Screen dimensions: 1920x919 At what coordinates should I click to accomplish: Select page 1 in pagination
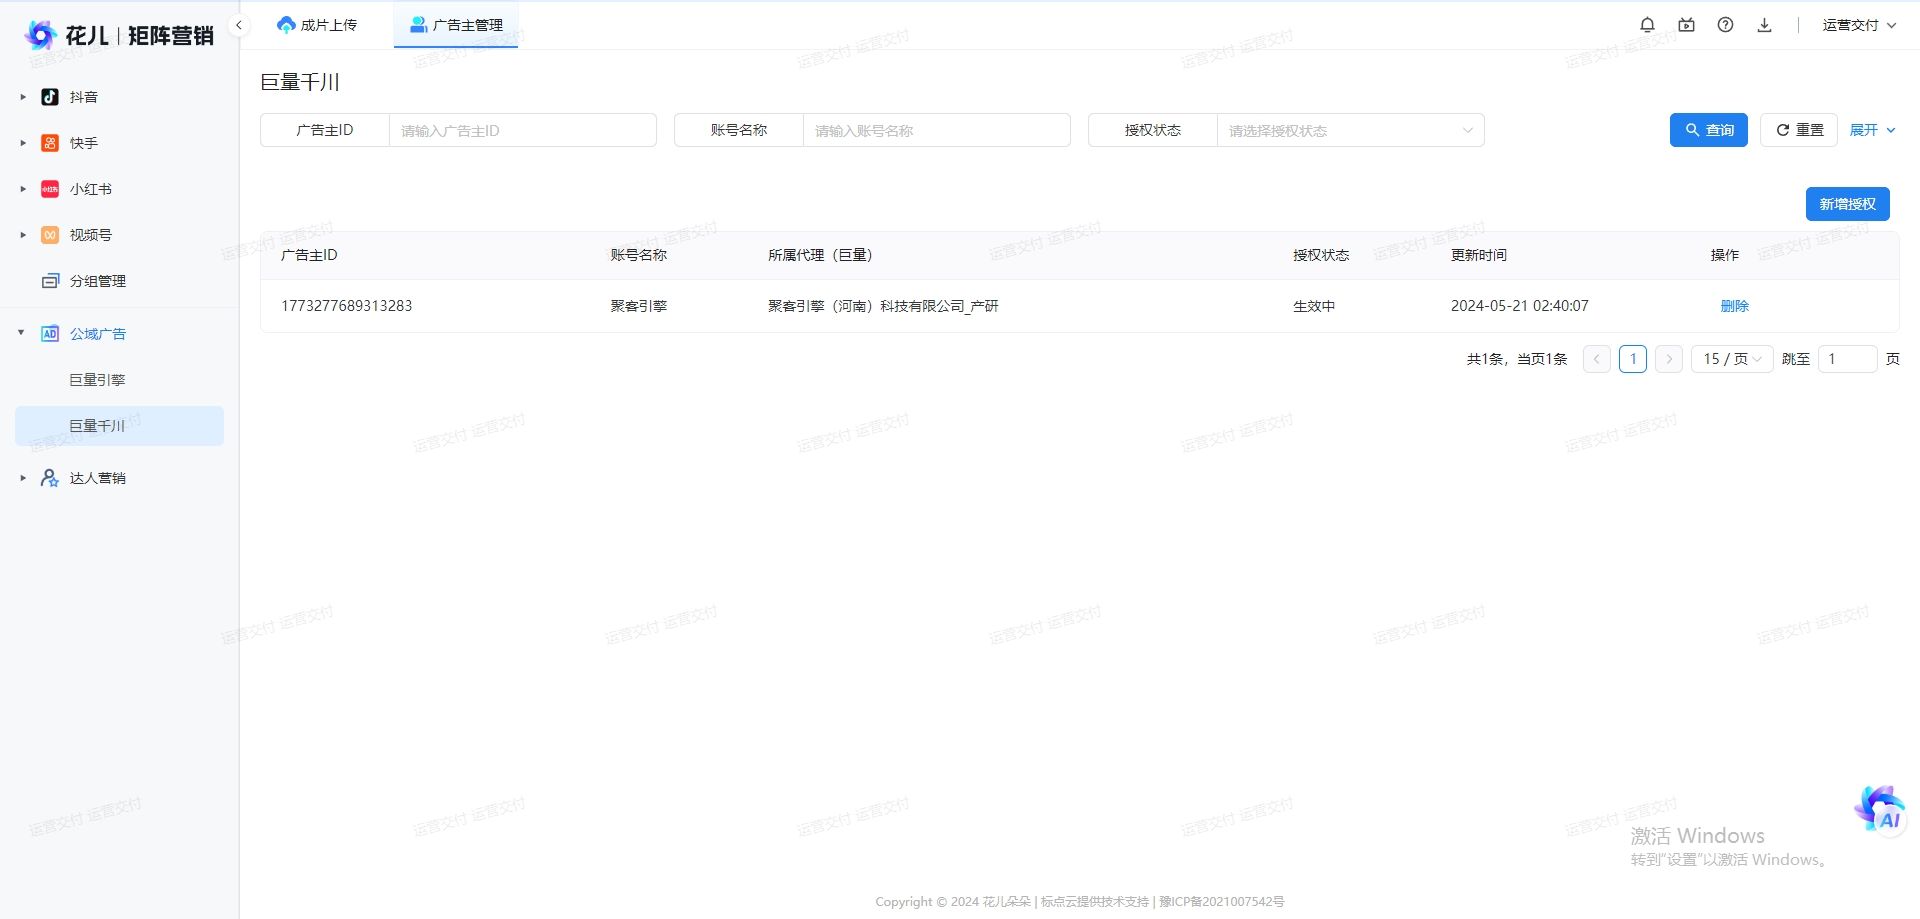point(1633,359)
